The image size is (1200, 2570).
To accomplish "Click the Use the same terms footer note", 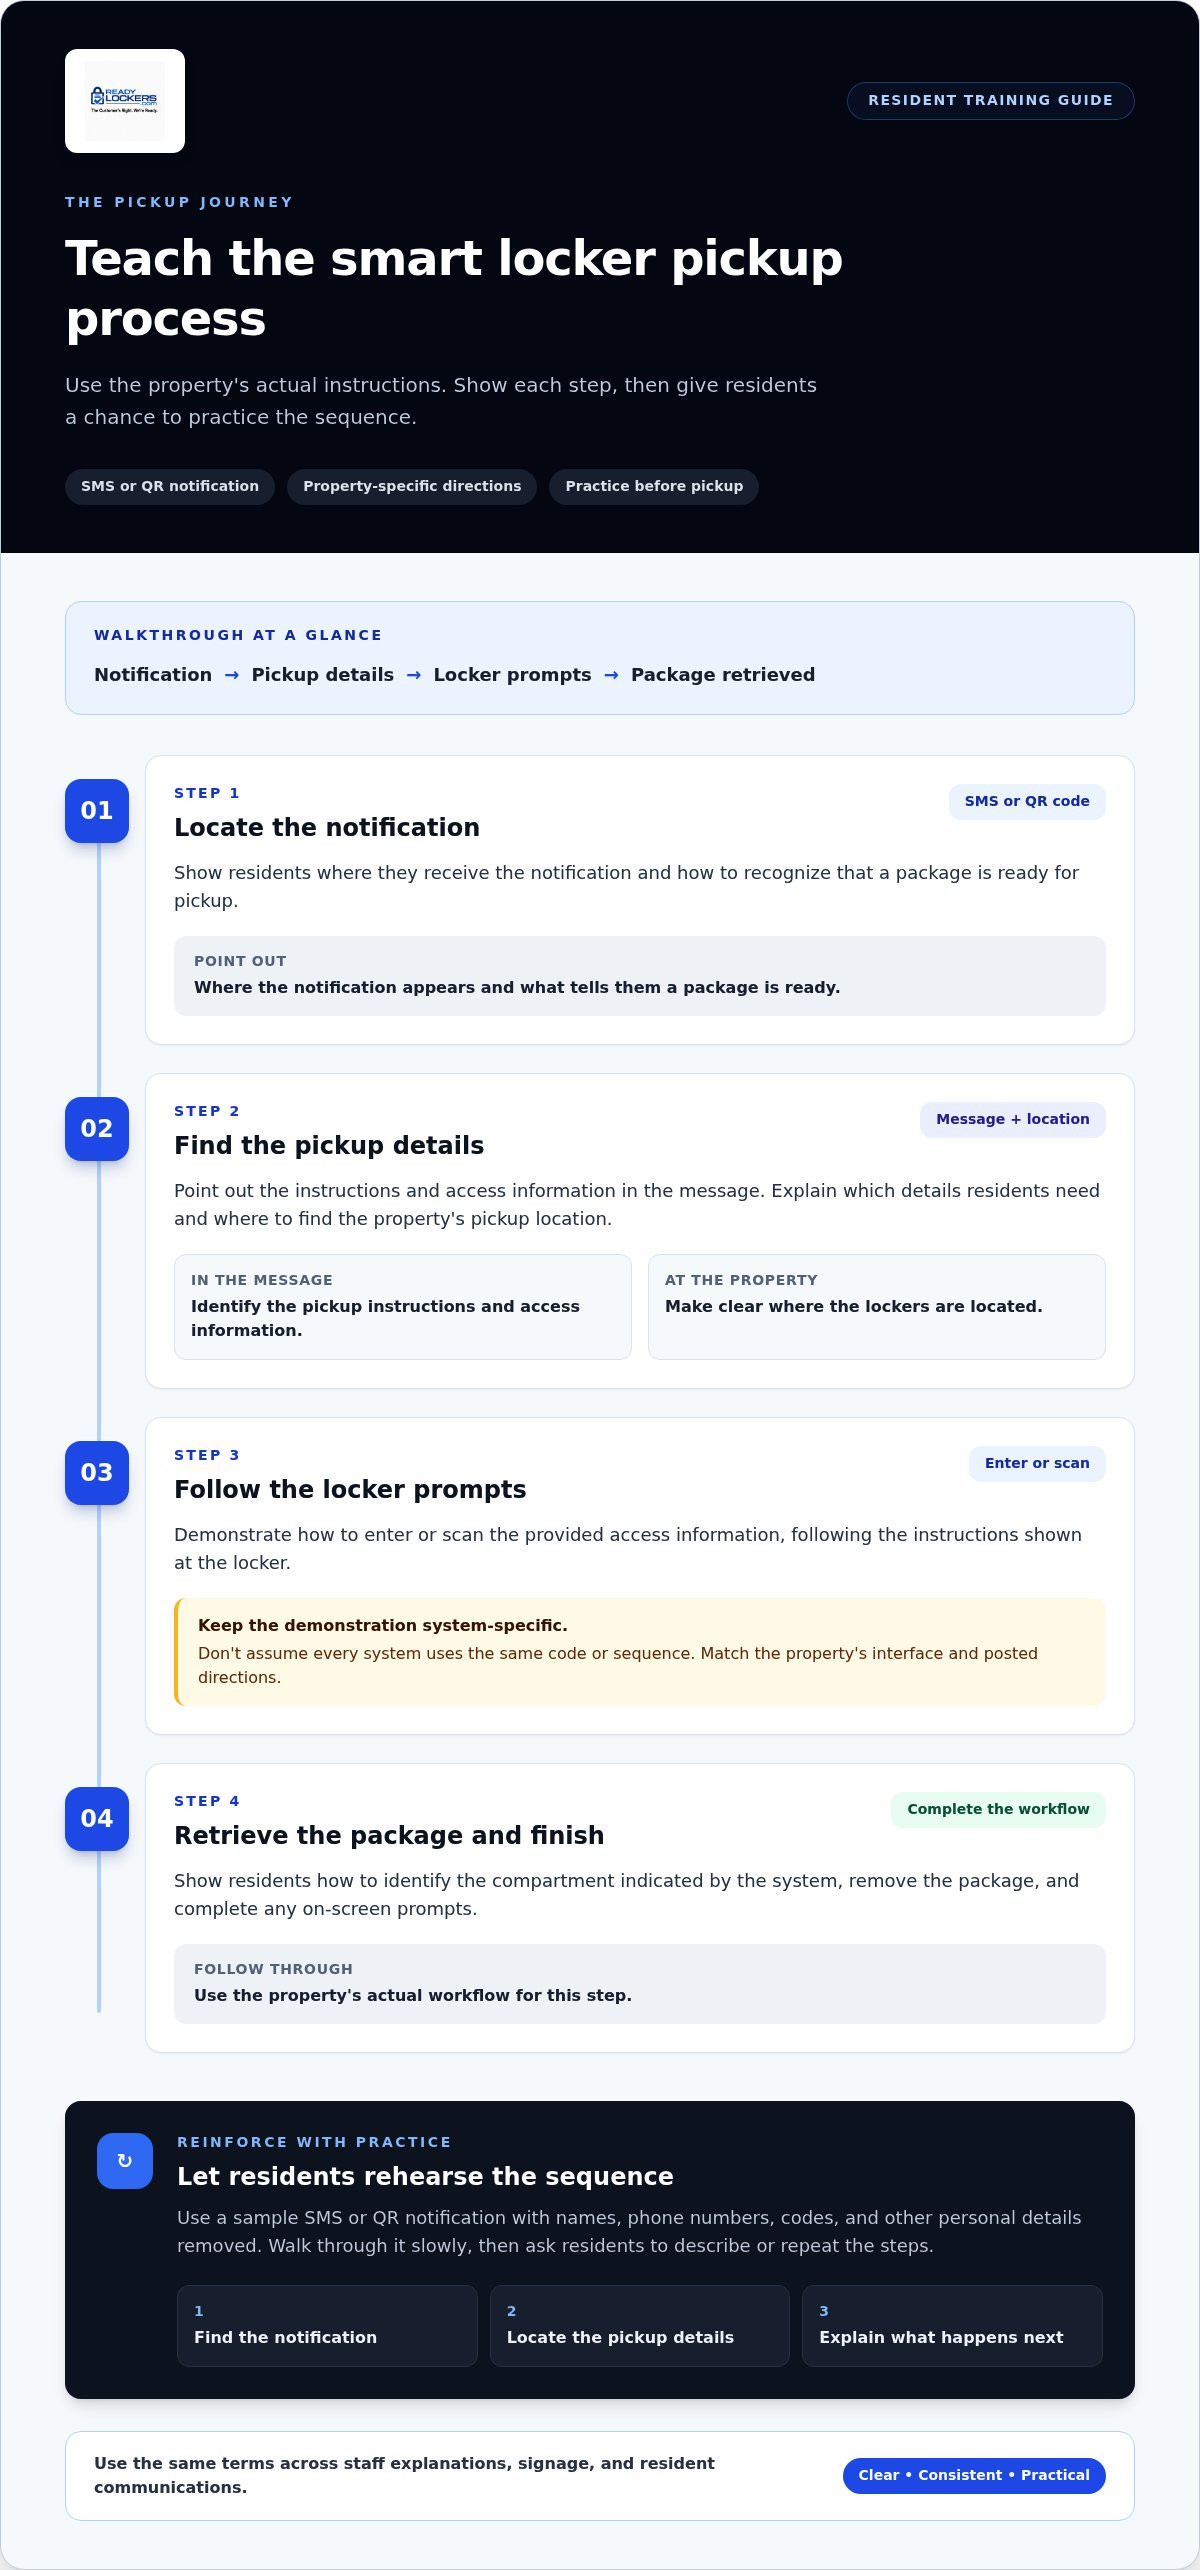I will point(404,2476).
